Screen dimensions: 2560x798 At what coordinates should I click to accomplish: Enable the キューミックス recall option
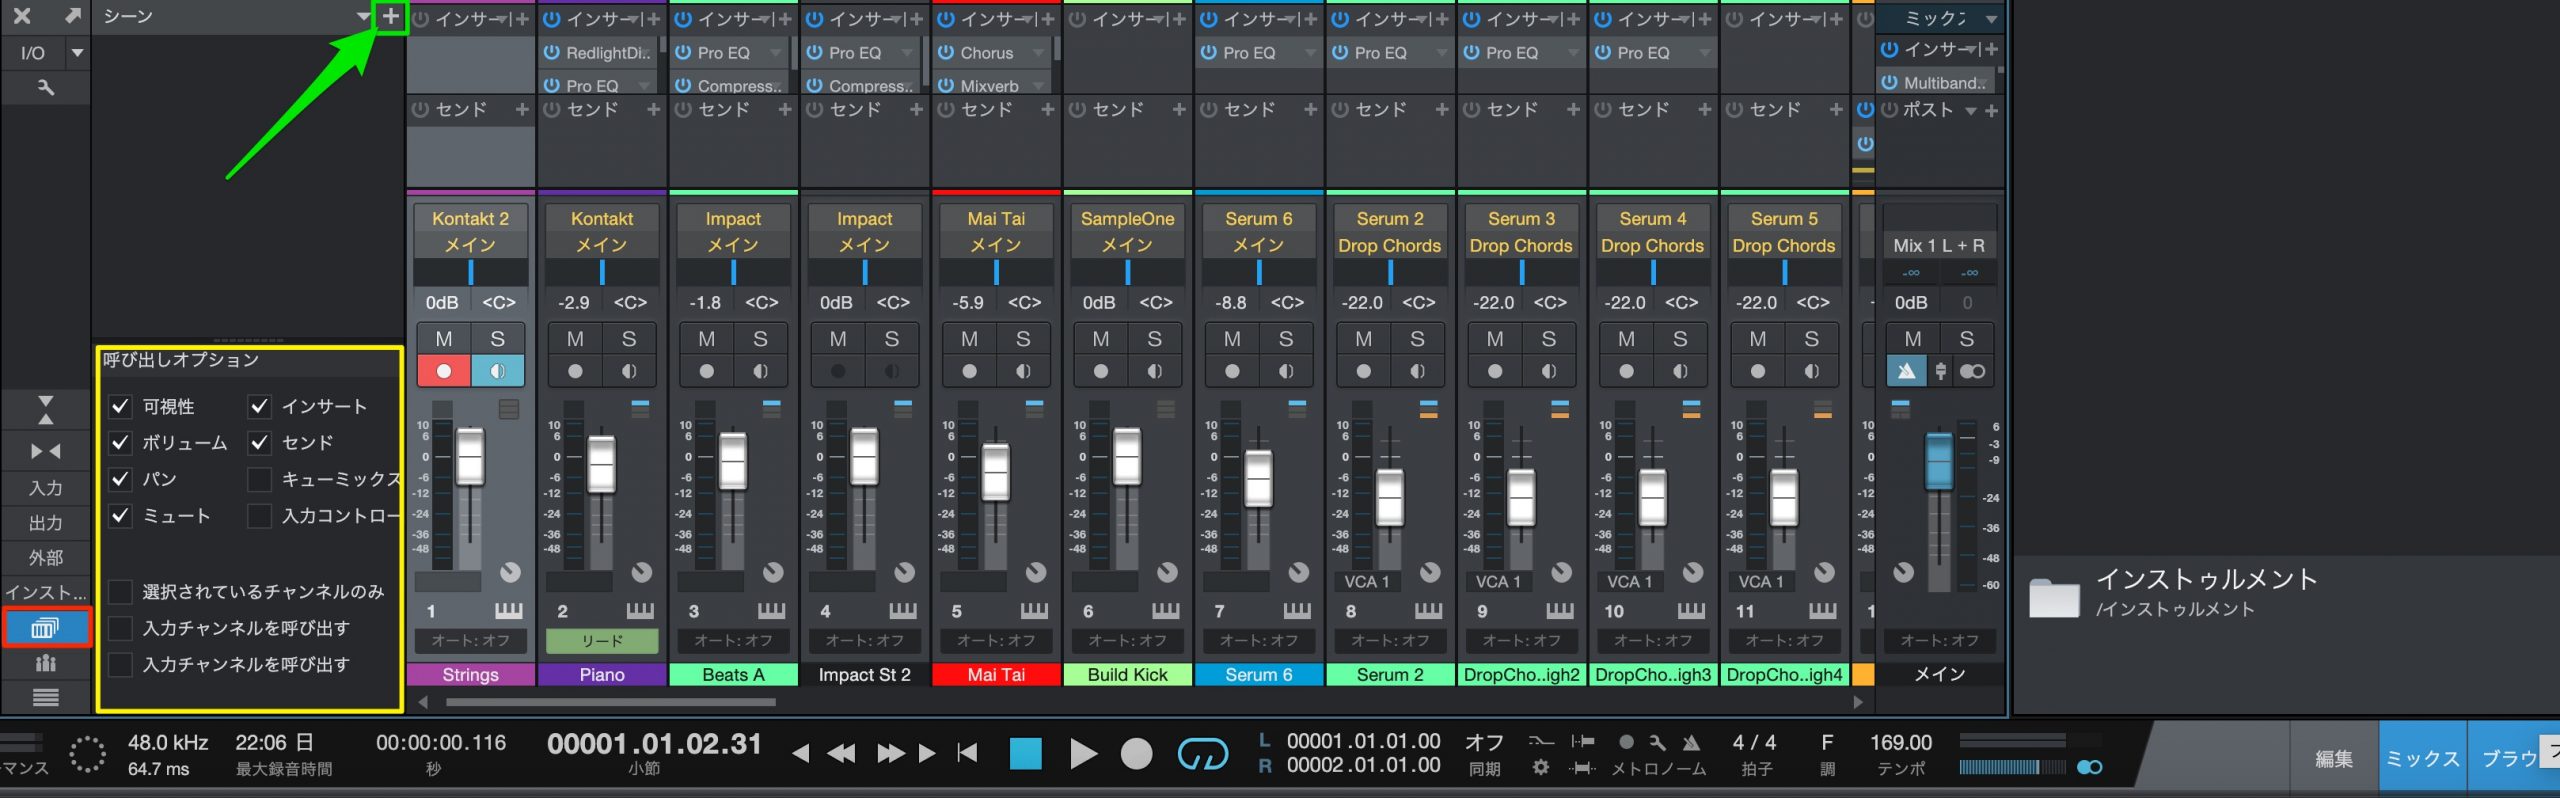click(x=259, y=479)
